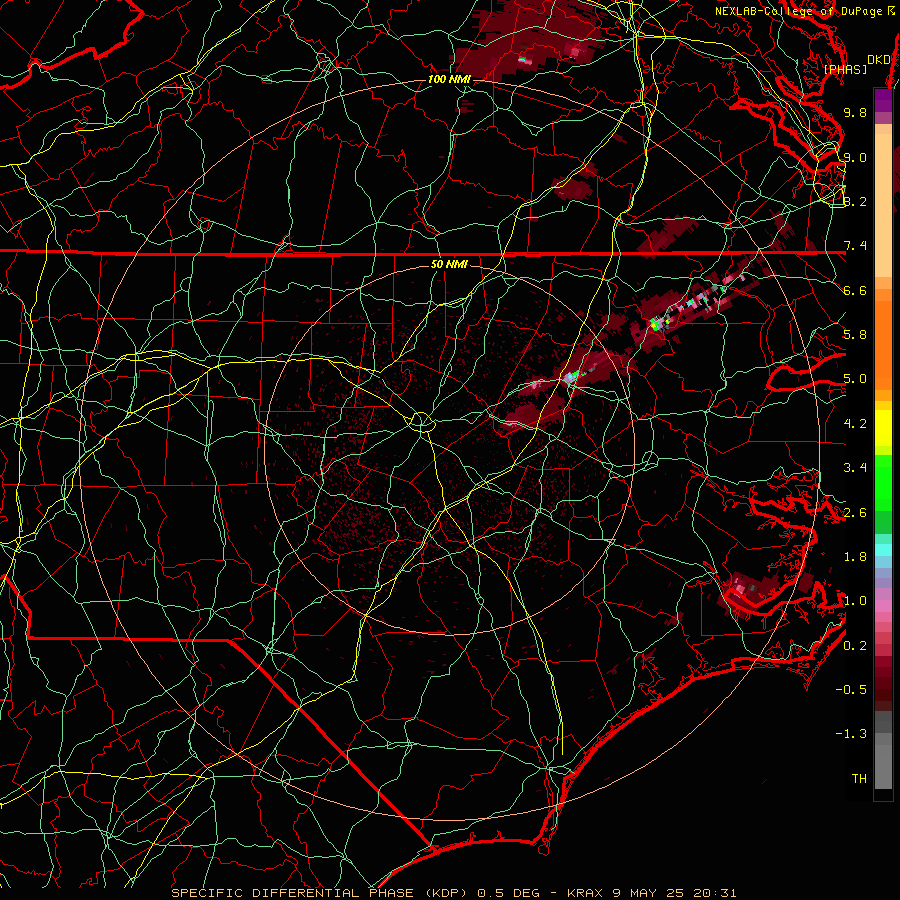900x900 pixels.
Task: Click the KRAX station identifier in caption
Action: pos(585,893)
